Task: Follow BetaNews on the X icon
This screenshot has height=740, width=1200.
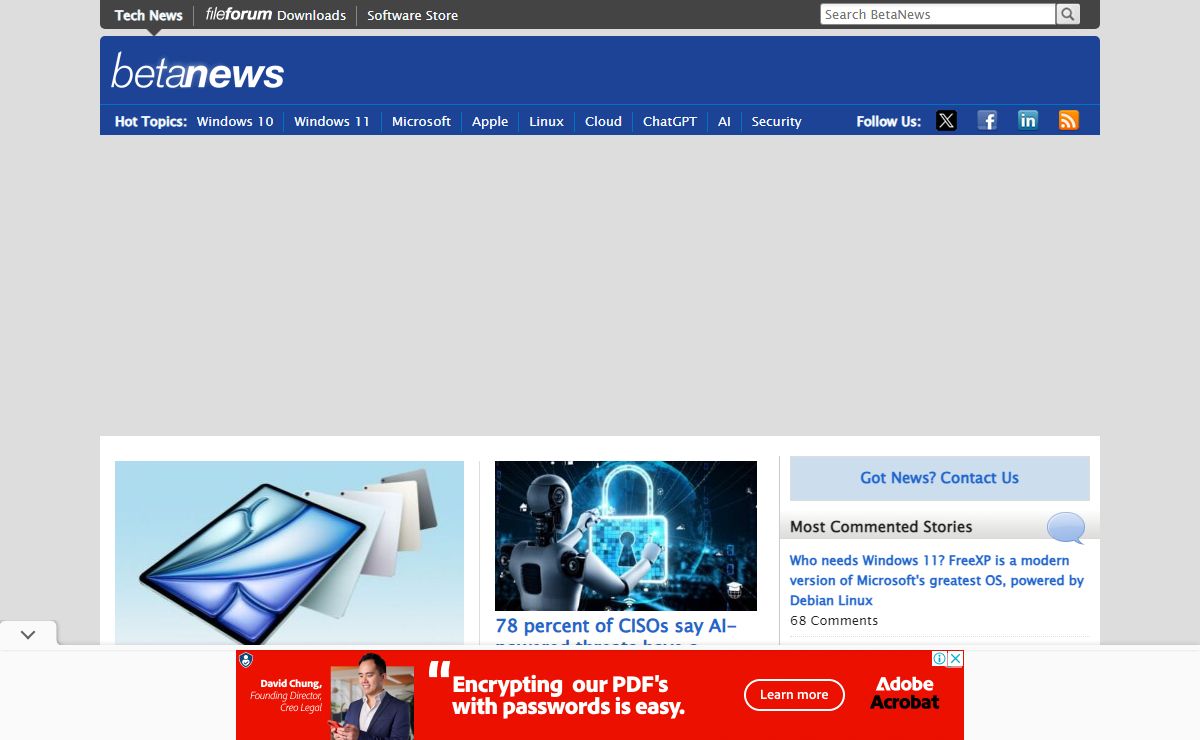Action: click(946, 120)
